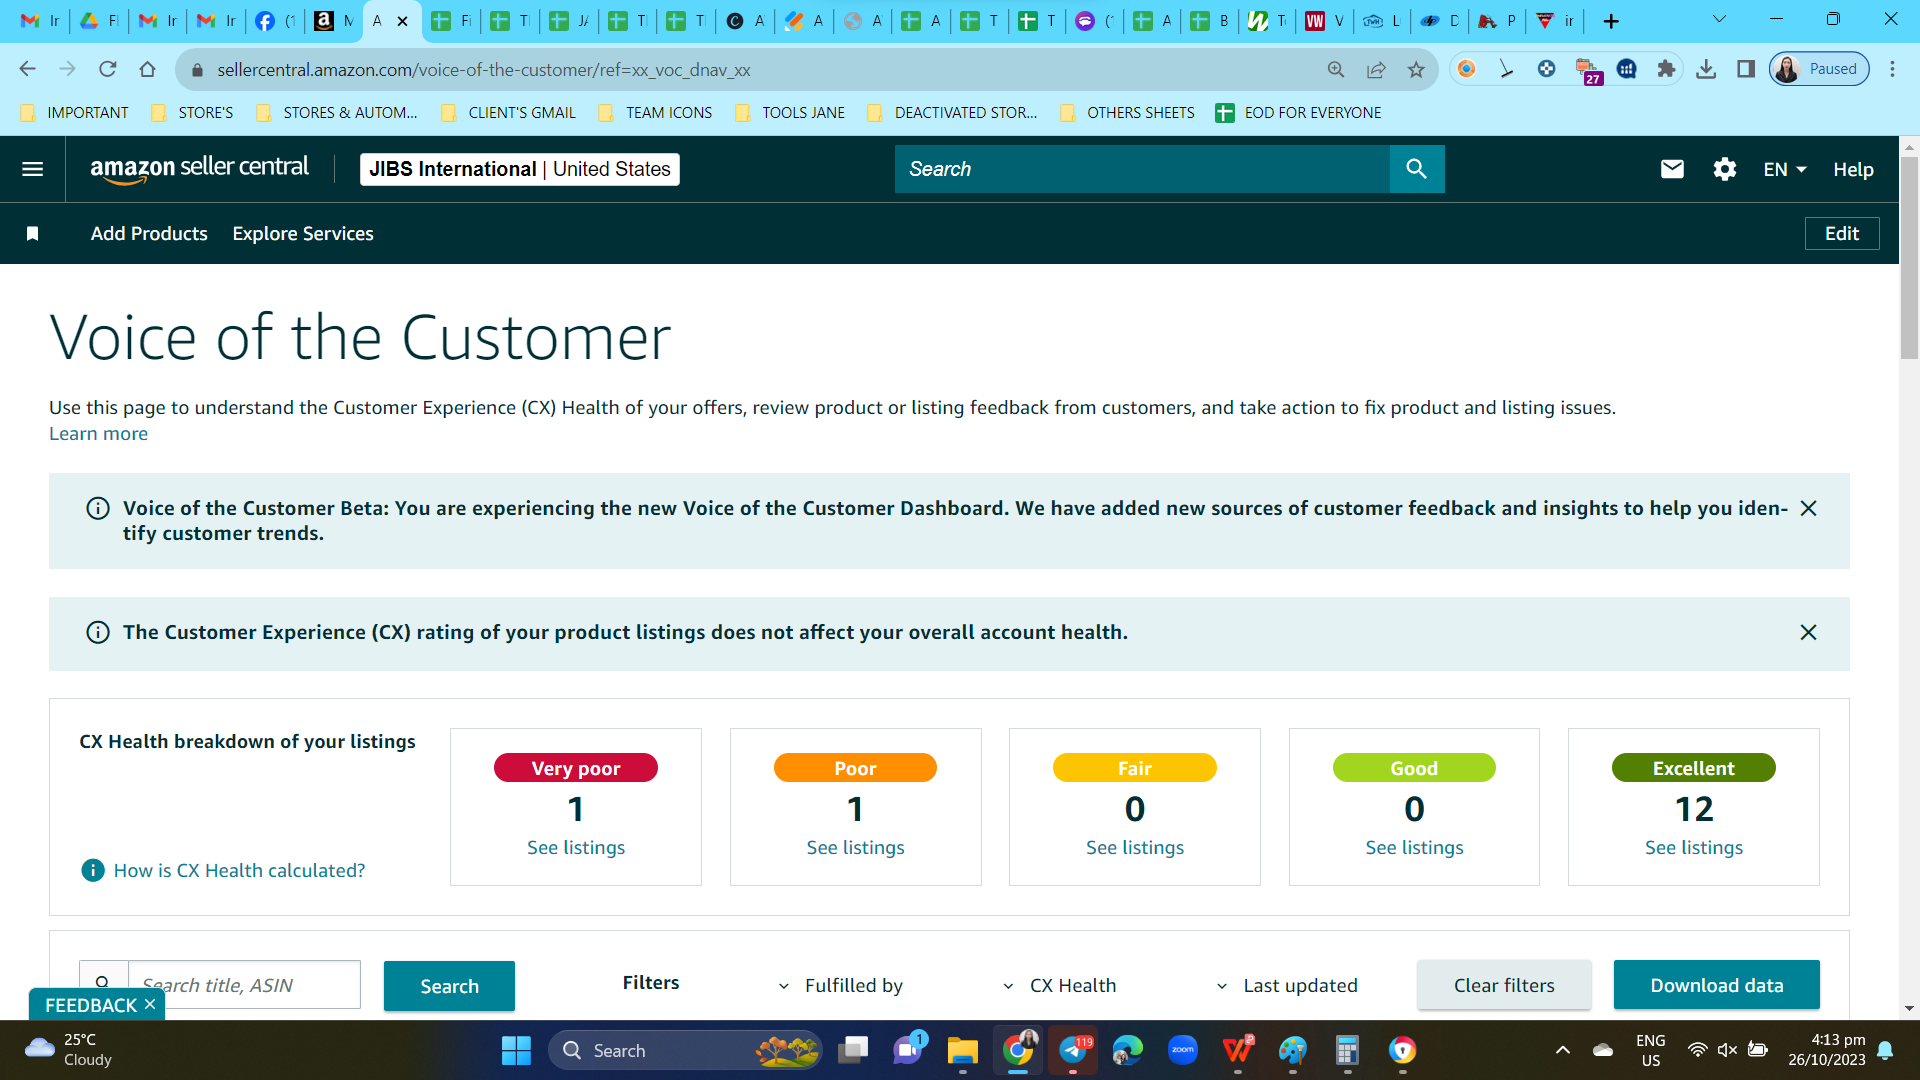Close the FEEDBACK tab
The image size is (1920, 1080).
point(150,1004)
